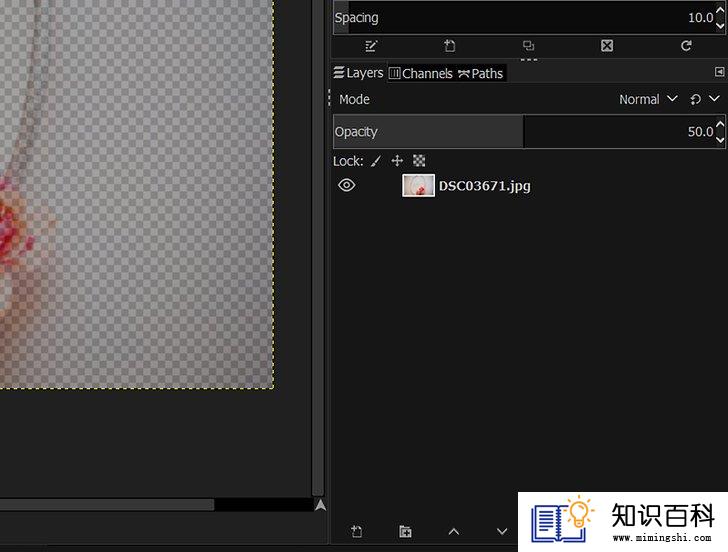The height and width of the screenshot is (552, 728).
Task: Open the Layers tab
Action: click(x=358, y=73)
